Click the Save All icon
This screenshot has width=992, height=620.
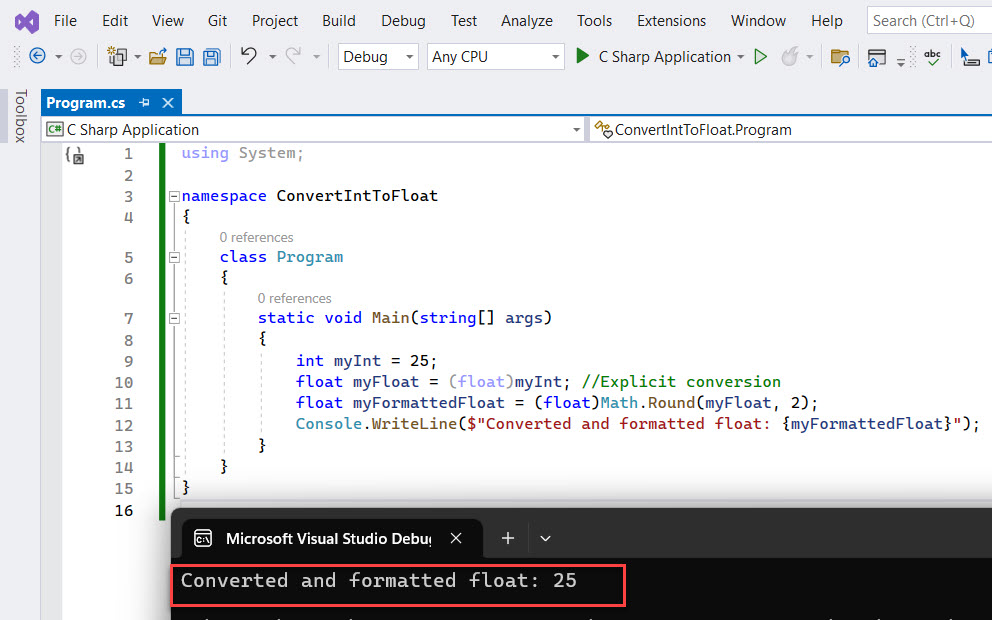211,57
